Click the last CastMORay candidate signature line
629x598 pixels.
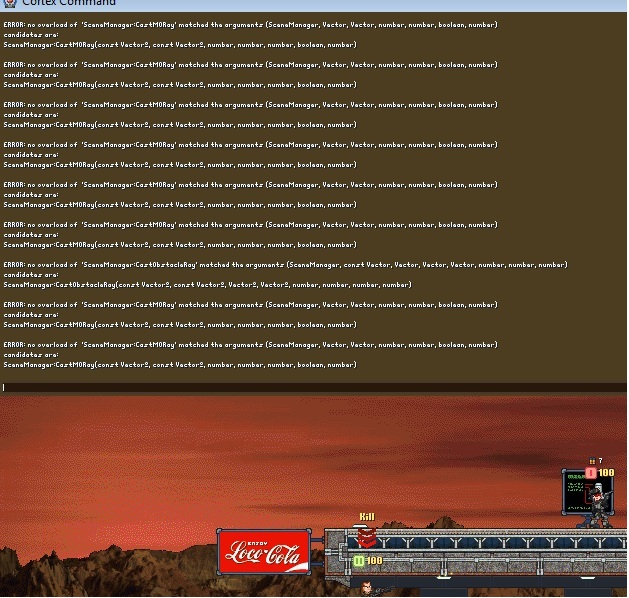point(180,365)
